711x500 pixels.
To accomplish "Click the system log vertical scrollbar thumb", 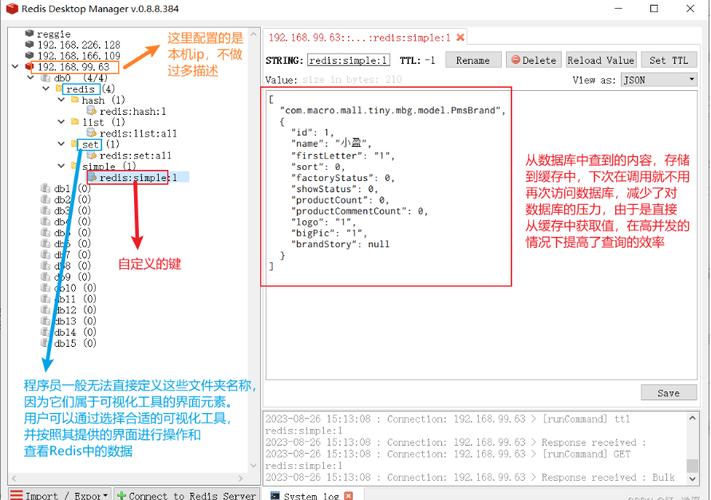I will tap(692, 466).
